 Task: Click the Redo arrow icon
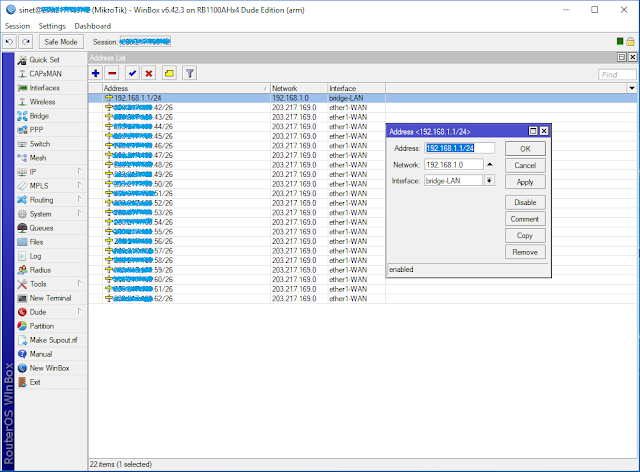(x=26, y=42)
